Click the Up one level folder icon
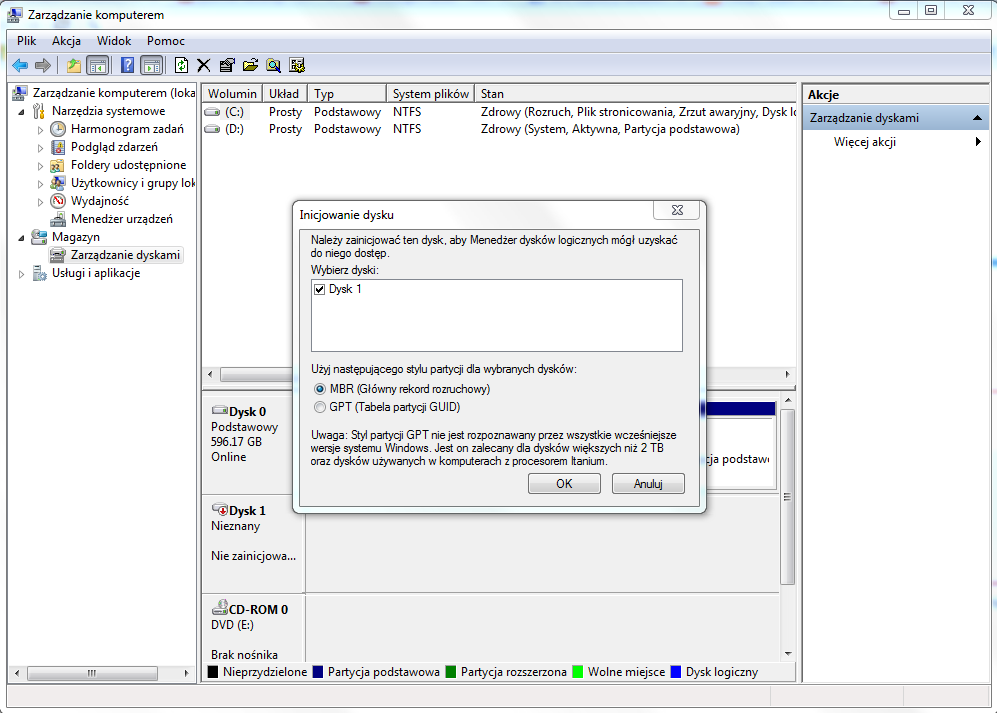Image resolution: width=997 pixels, height=713 pixels. point(74,65)
